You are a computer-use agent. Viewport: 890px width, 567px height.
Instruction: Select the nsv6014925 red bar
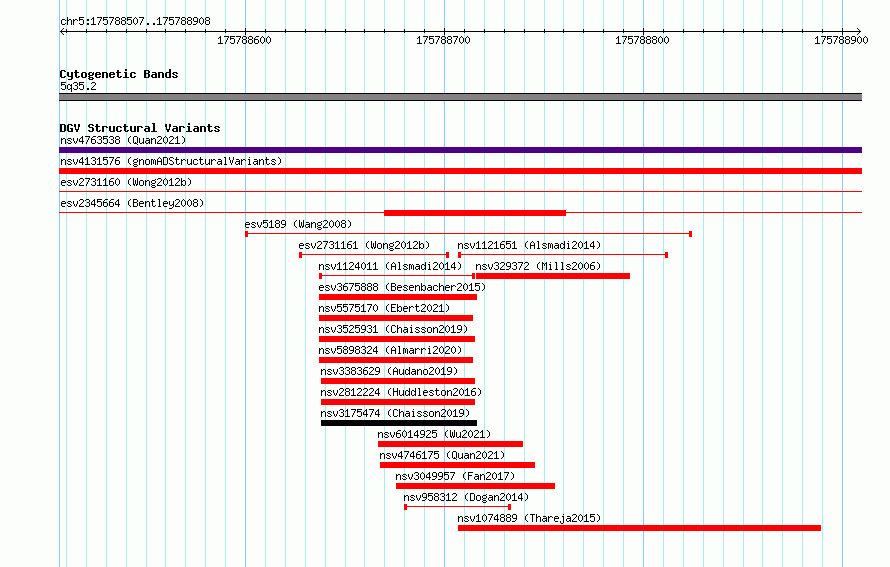tap(451, 444)
